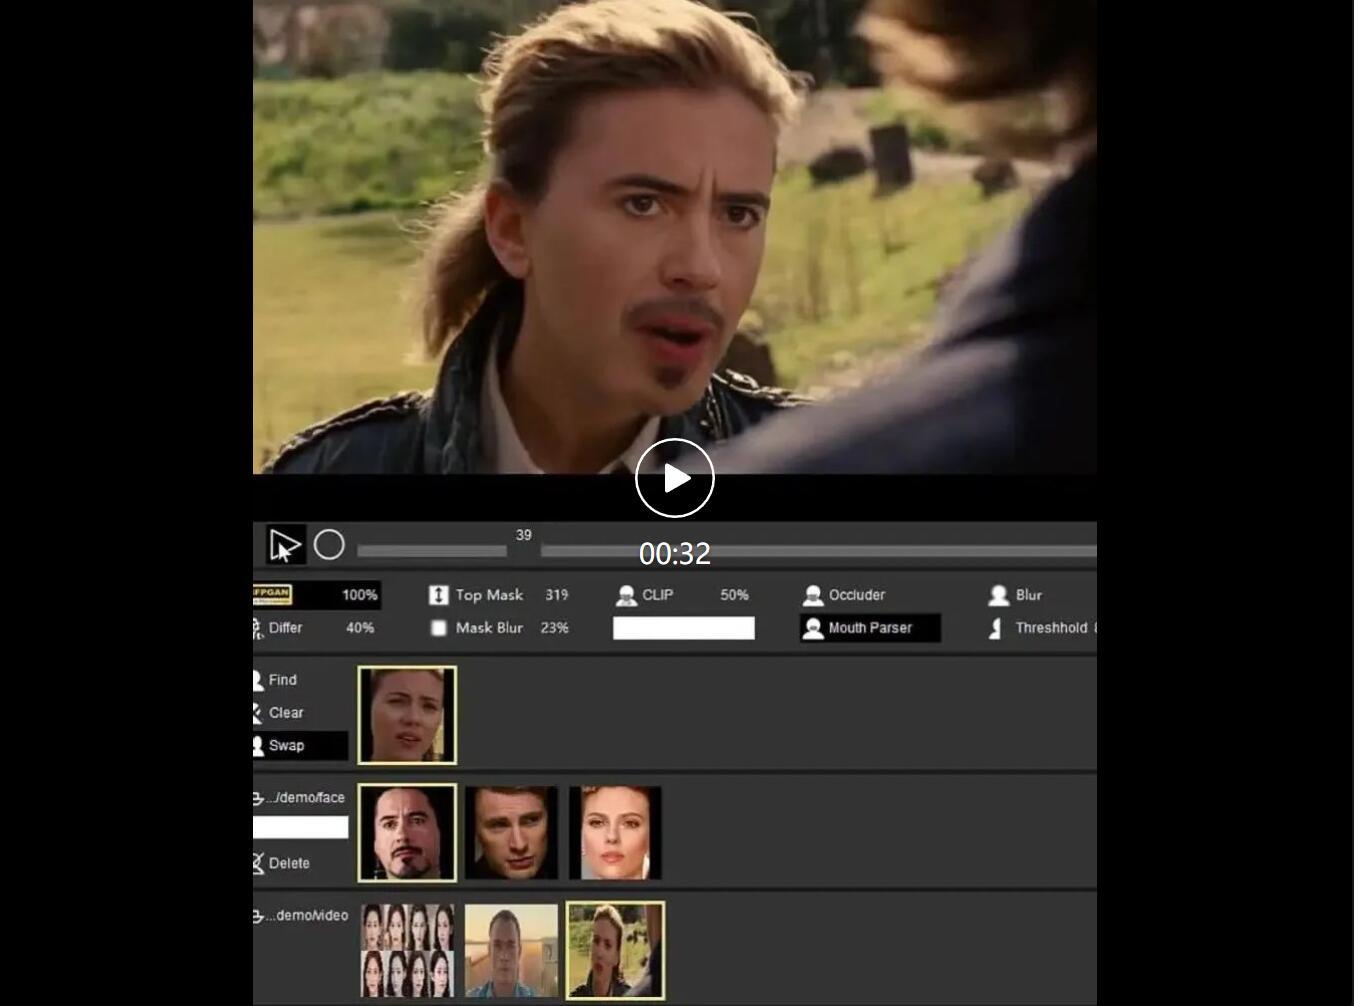Viewport: 1354px width, 1006px height.
Task: Click the 39 frame marker
Action: pos(524,536)
